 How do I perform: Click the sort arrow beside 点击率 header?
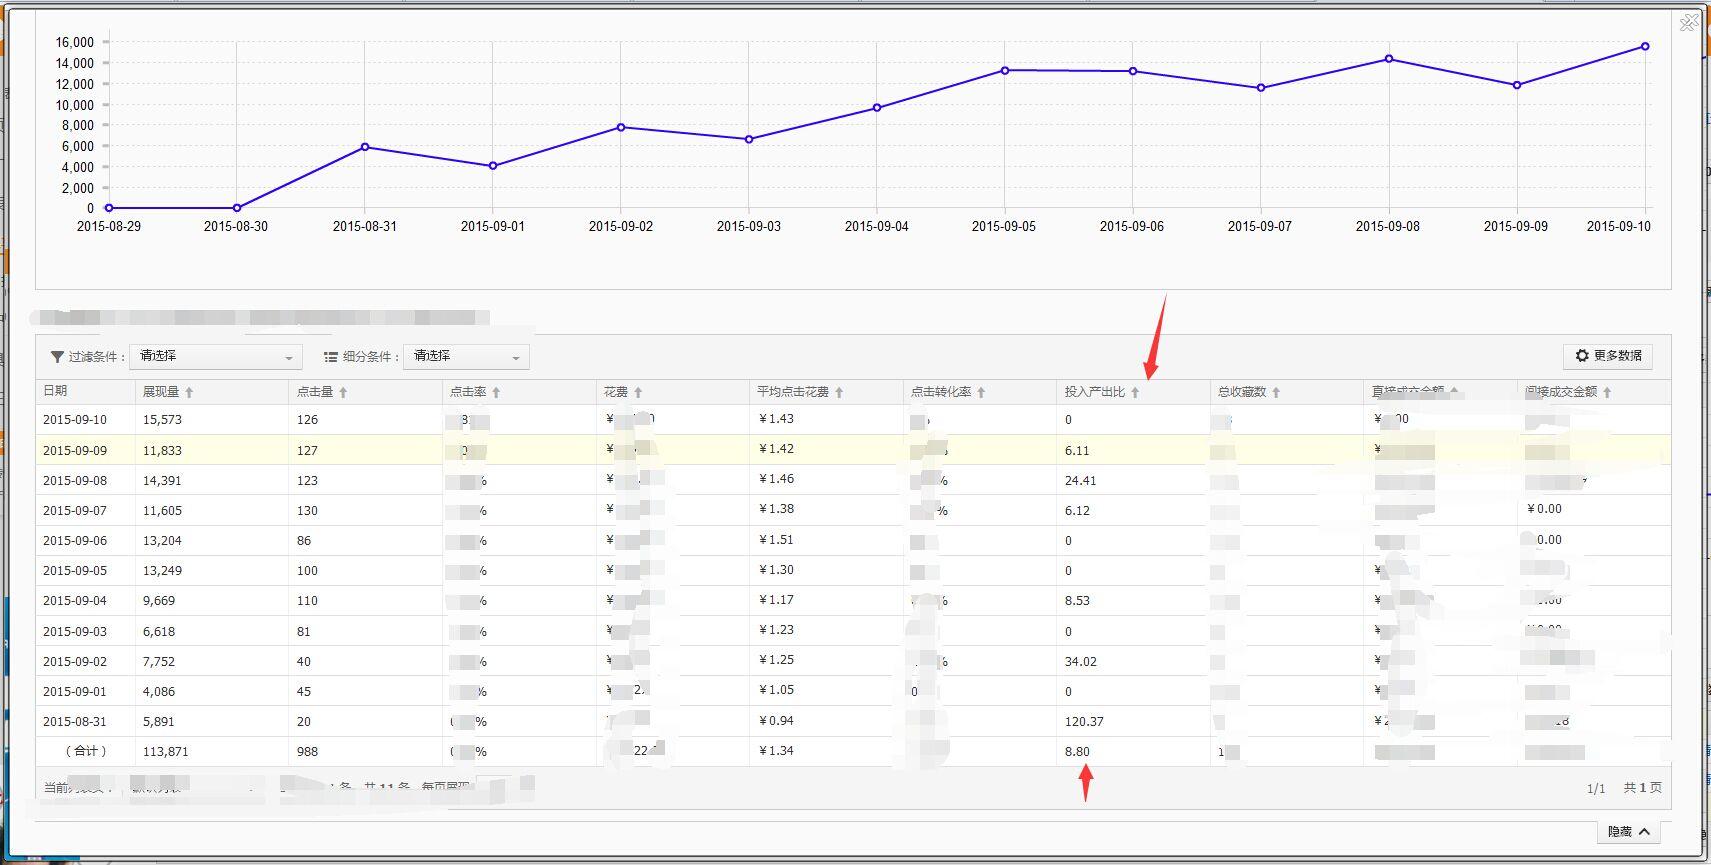pyautogui.click(x=496, y=392)
